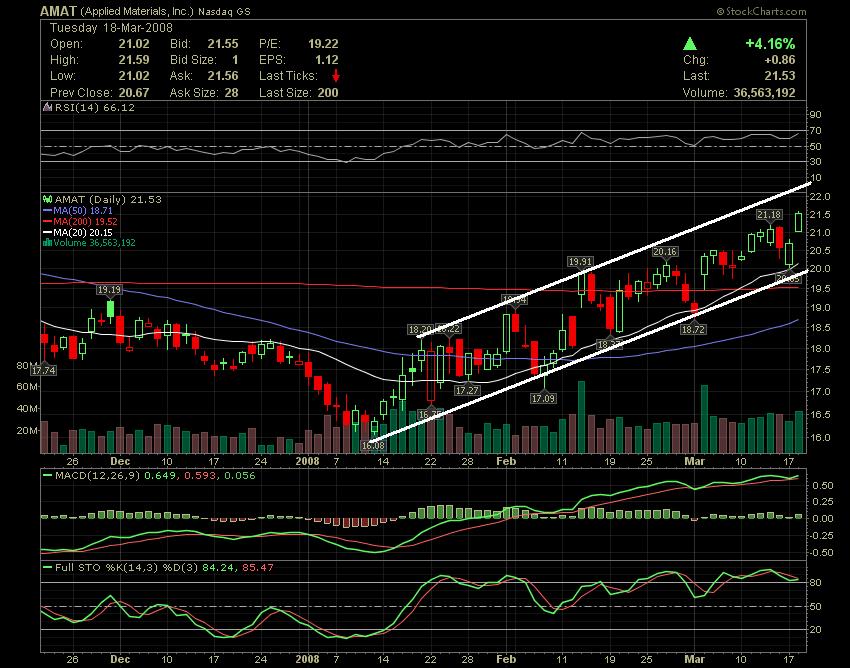This screenshot has height=668, width=850.
Task: Click the stochastic %K value 84.24
Action: pos(218,568)
